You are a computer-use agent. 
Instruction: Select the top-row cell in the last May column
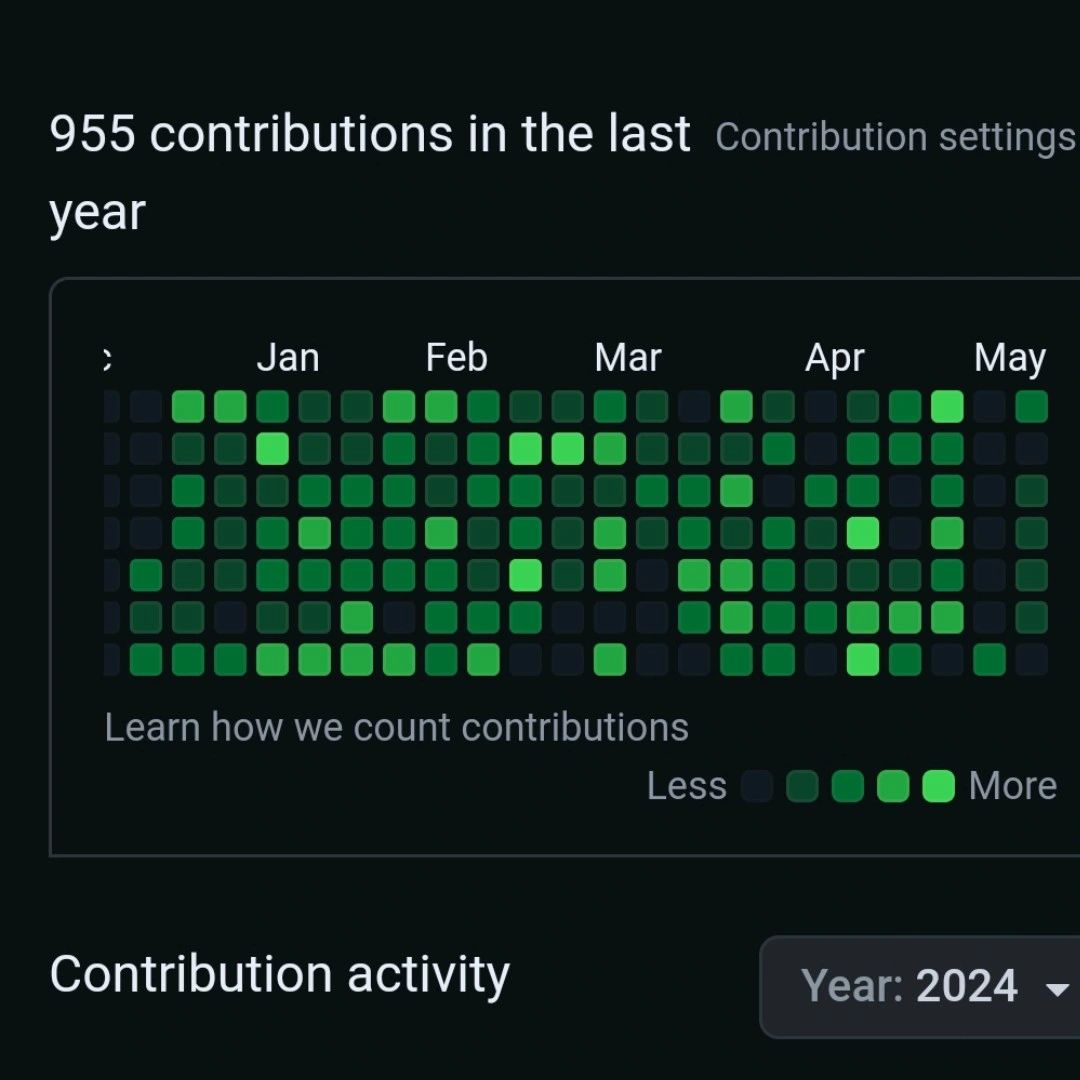(1032, 406)
